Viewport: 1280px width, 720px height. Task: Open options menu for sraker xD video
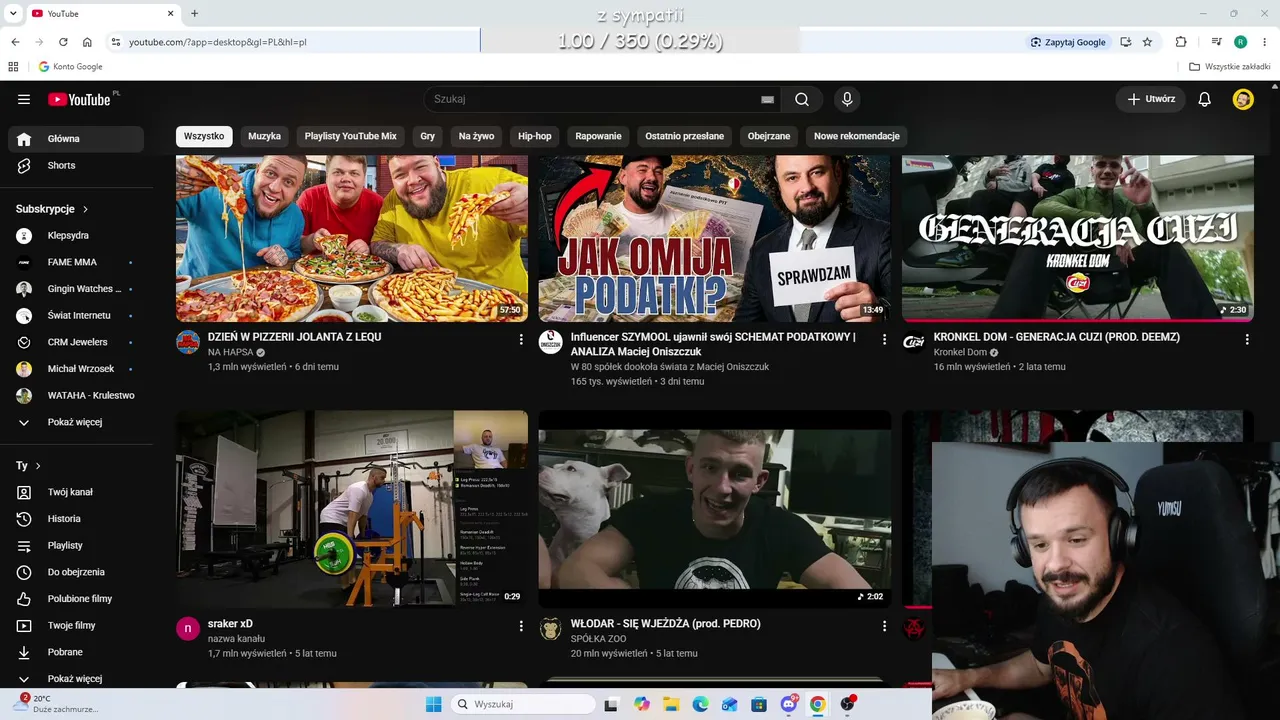521,626
